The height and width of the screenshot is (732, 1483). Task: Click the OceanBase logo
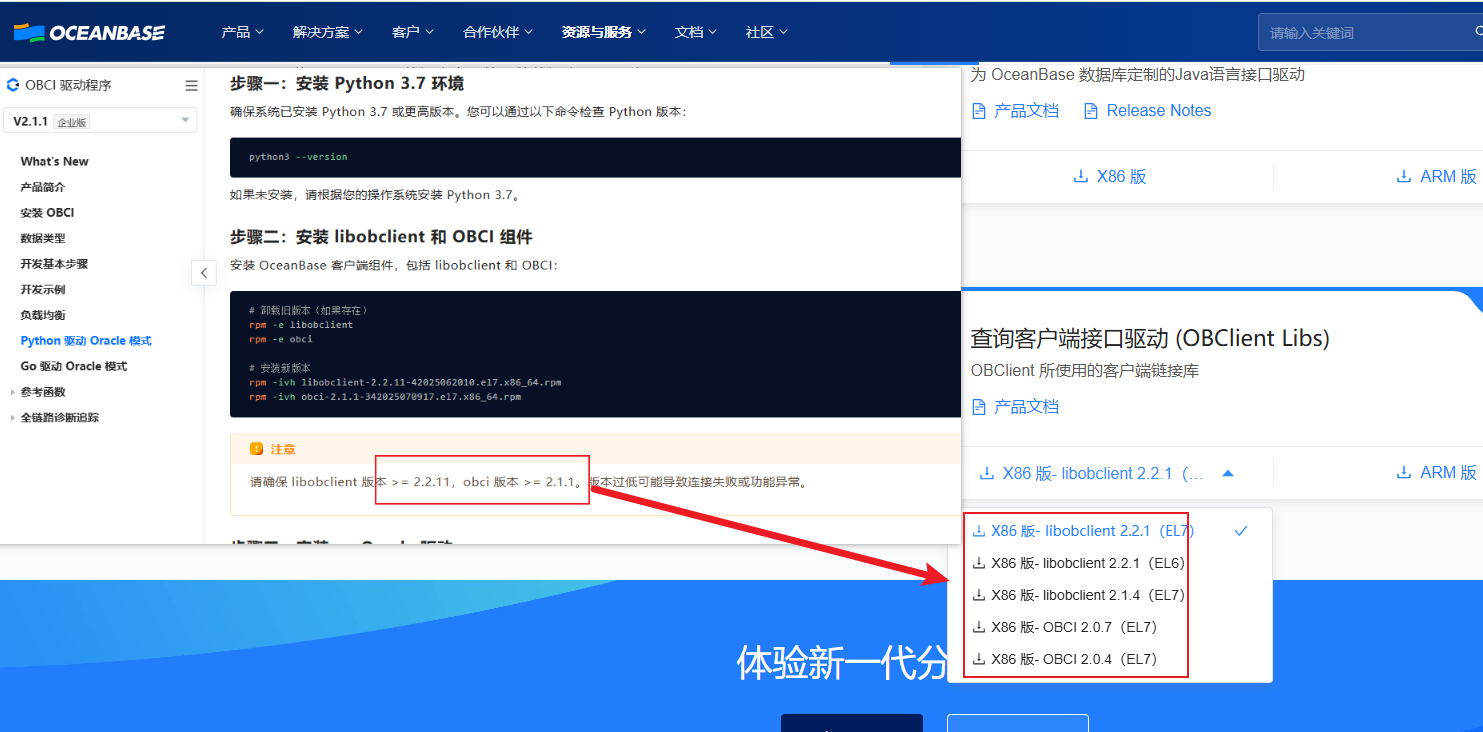click(89, 32)
